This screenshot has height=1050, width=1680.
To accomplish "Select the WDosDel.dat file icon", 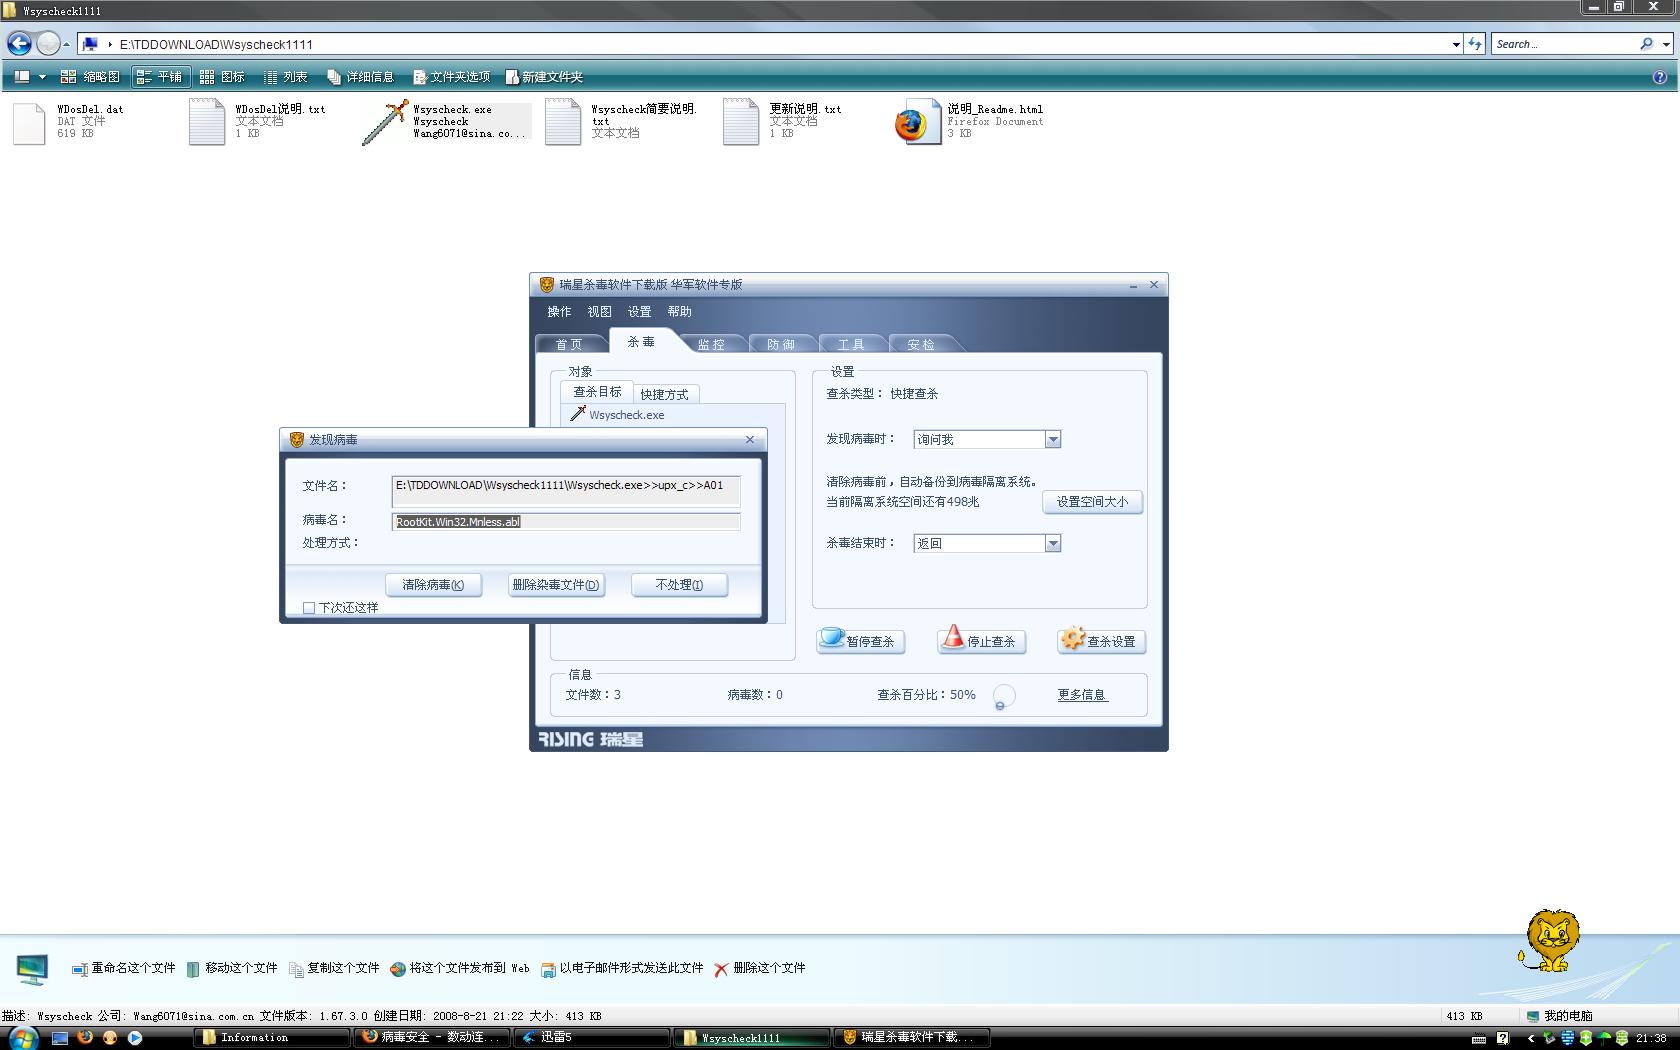I will (x=29, y=123).
